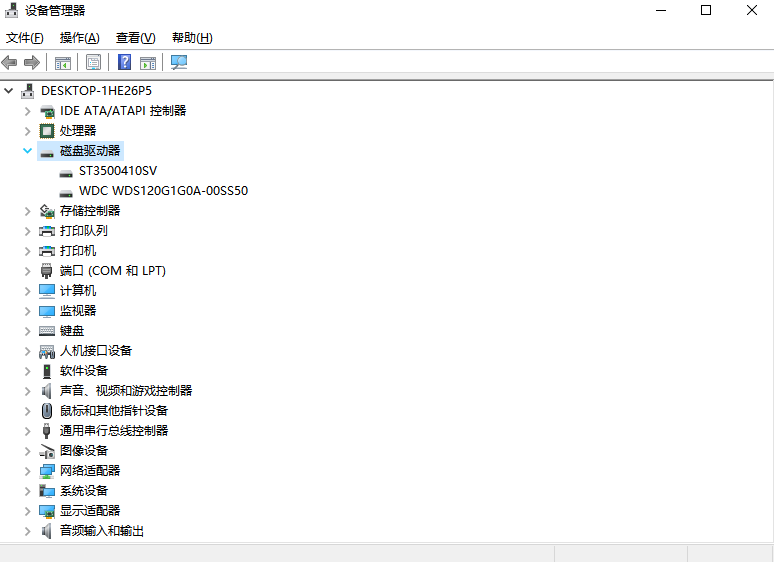
Task: Click the Back arrow toolbar icon
Action: tap(10, 63)
